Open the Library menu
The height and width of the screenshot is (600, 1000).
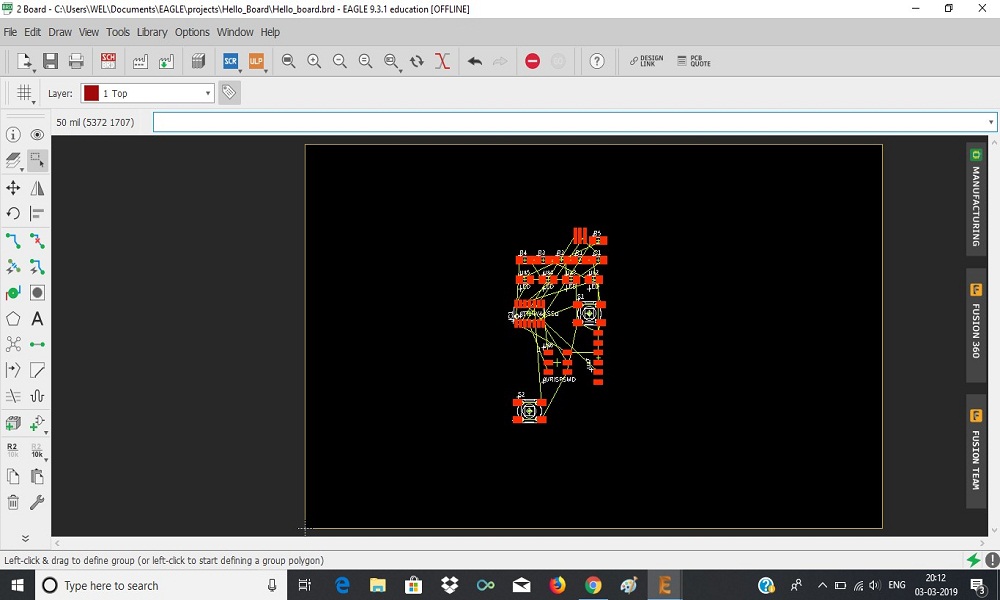click(x=152, y=32)
